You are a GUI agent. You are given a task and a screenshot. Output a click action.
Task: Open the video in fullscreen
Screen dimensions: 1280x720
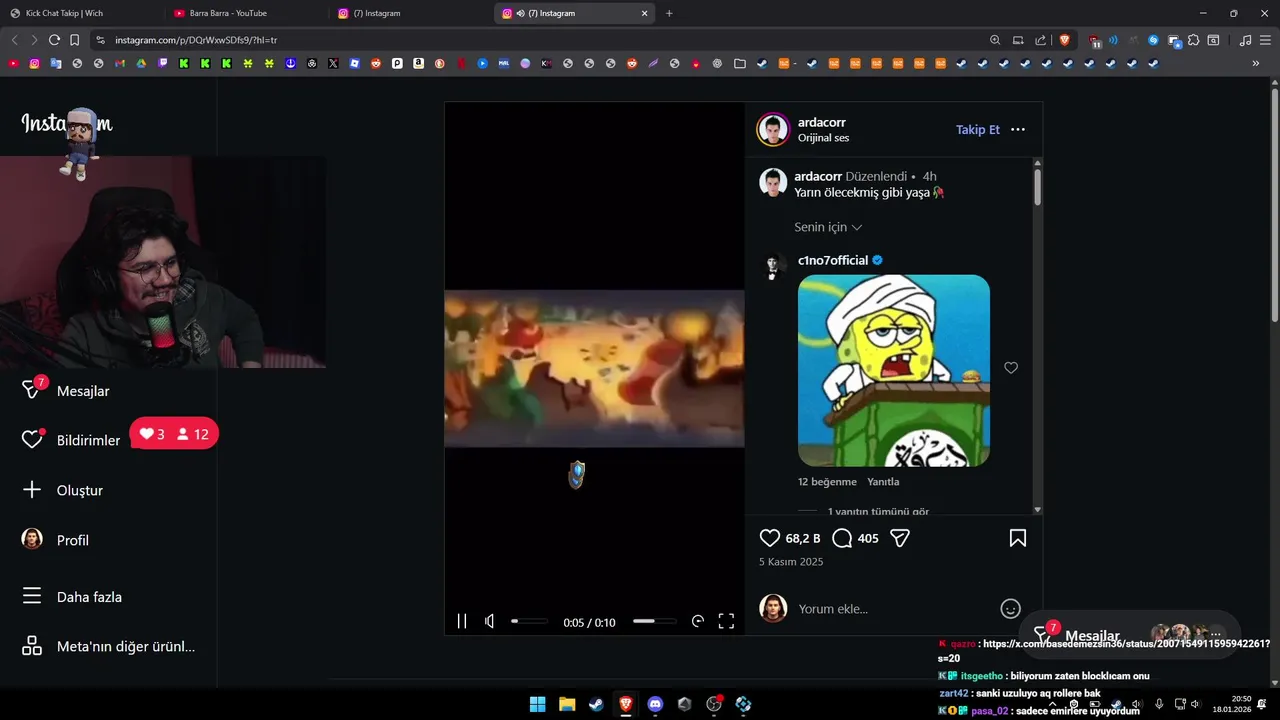(726, 621)
